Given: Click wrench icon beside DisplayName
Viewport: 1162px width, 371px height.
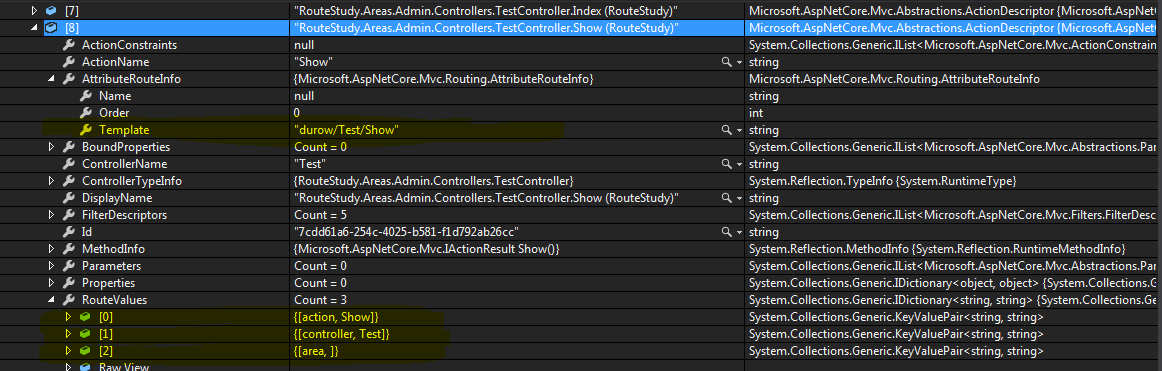Looking at the screenshot, I should point(69,198).
